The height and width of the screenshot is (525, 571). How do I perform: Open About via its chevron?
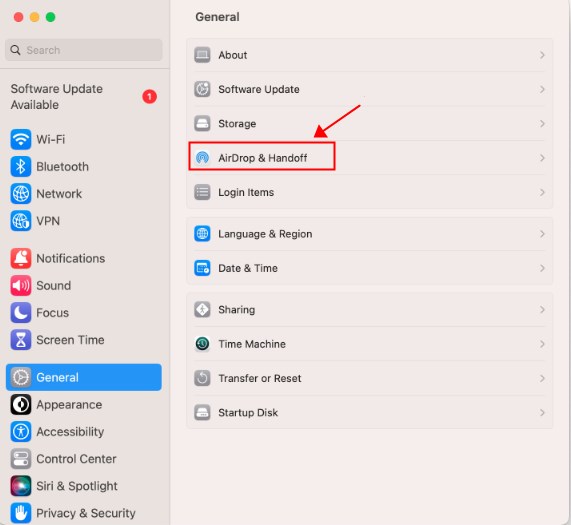(x=542, y=55)
